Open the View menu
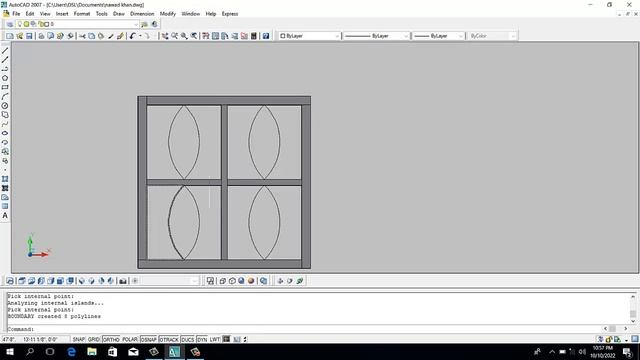 45,14
